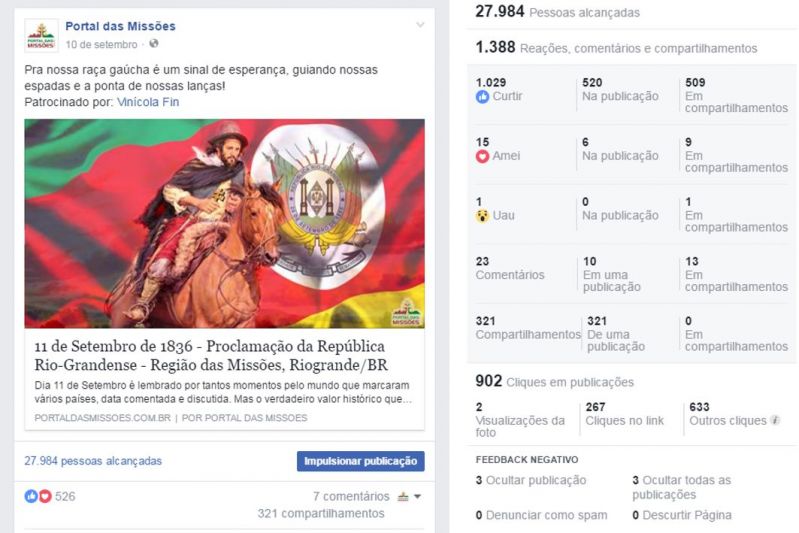This screenshot has width=799, height=533.
Task: Click the 27.984 pessoas alcançadas link
Action: [93, 461]
